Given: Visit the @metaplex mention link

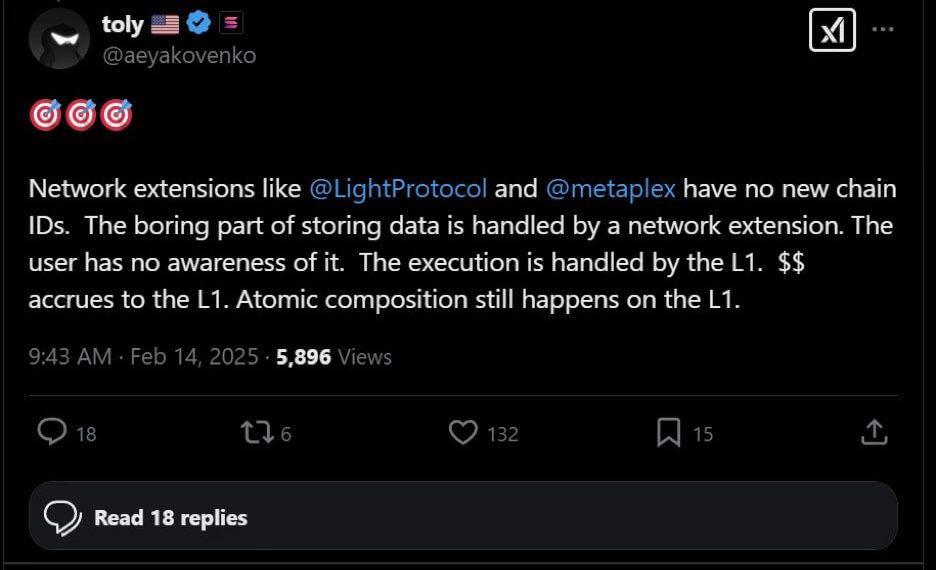Looking at the screenshot, I should click(x=611, y=188).
